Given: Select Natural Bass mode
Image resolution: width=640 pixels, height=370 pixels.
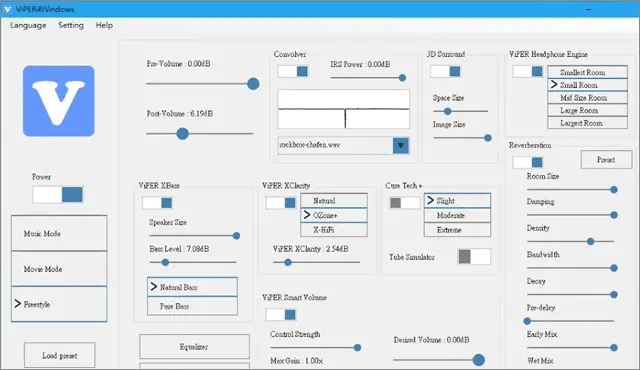Looking at the screenshot, I should [192, 287].
